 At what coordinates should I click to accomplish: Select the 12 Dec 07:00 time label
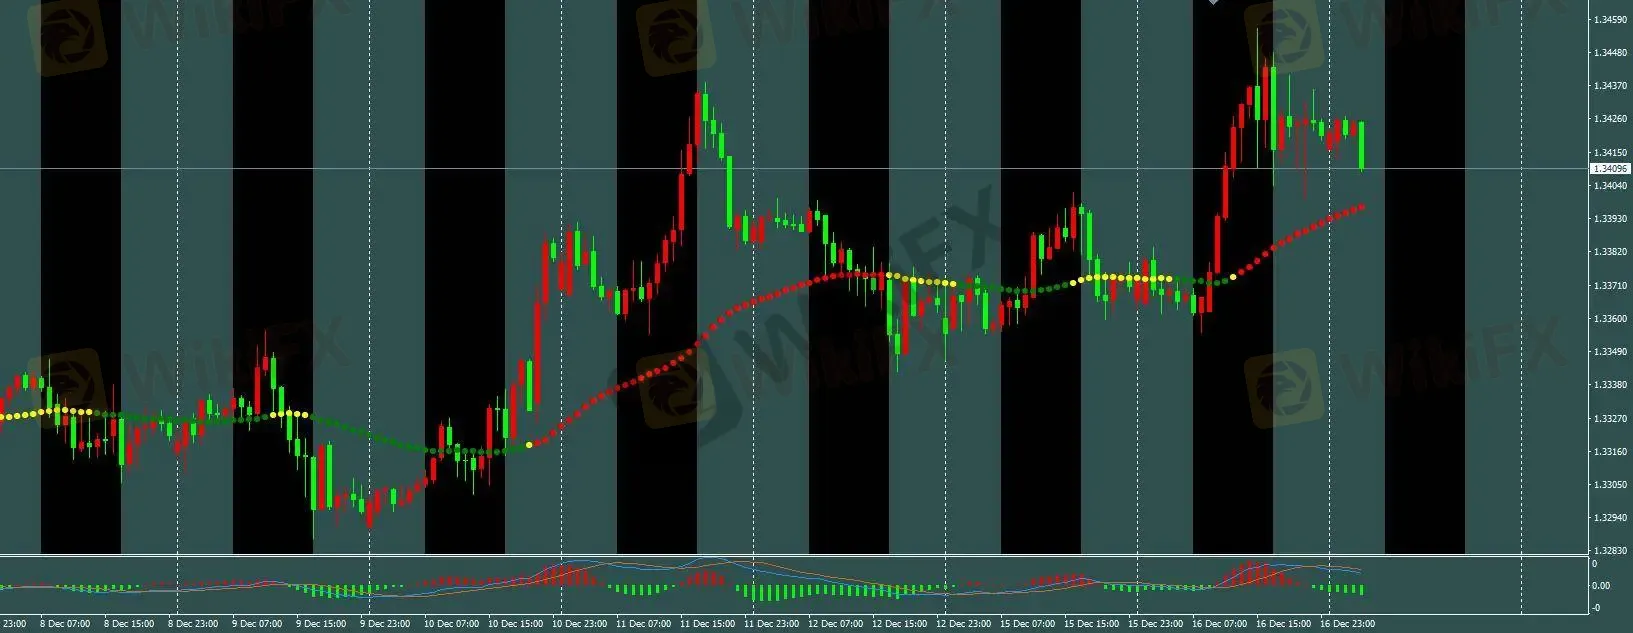(836, 624)
